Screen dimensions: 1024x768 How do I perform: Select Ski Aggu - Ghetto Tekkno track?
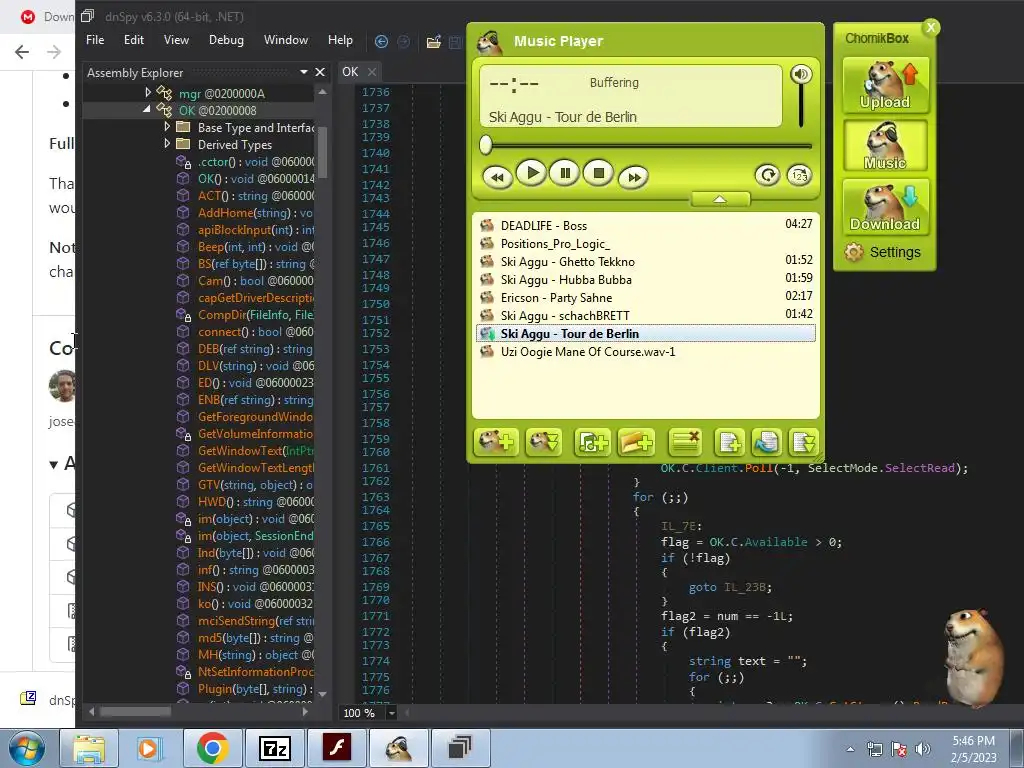click(x=646, y=261)
